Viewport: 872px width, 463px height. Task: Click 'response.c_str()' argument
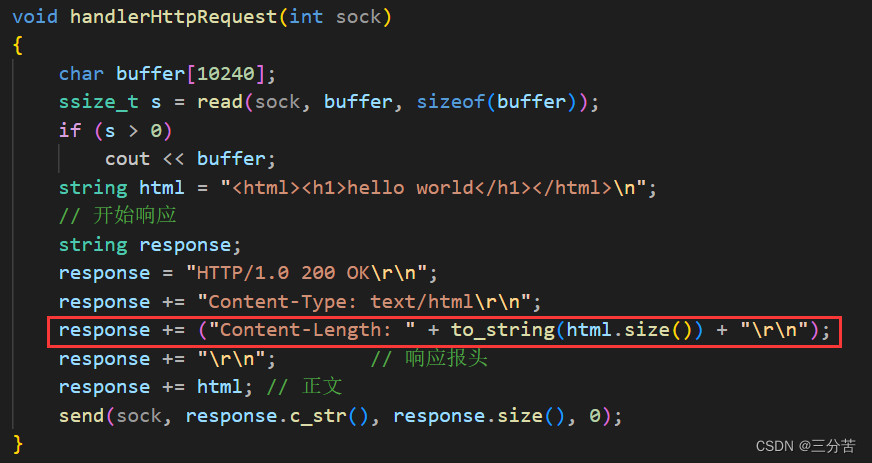click(x=277, y=416)
